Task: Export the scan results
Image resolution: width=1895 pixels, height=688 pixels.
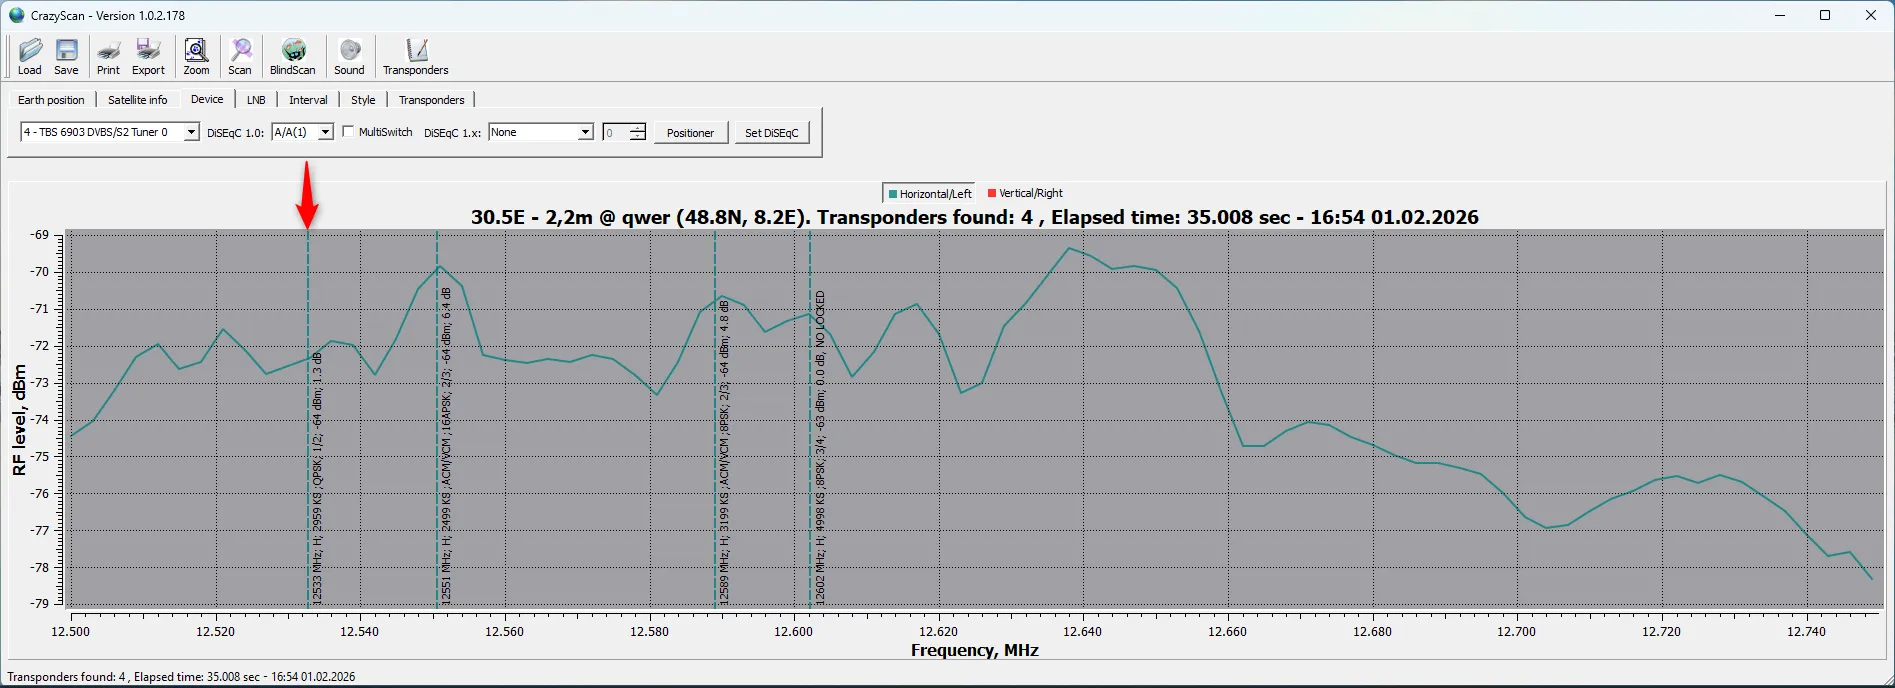Action: (x=148, y=56)
